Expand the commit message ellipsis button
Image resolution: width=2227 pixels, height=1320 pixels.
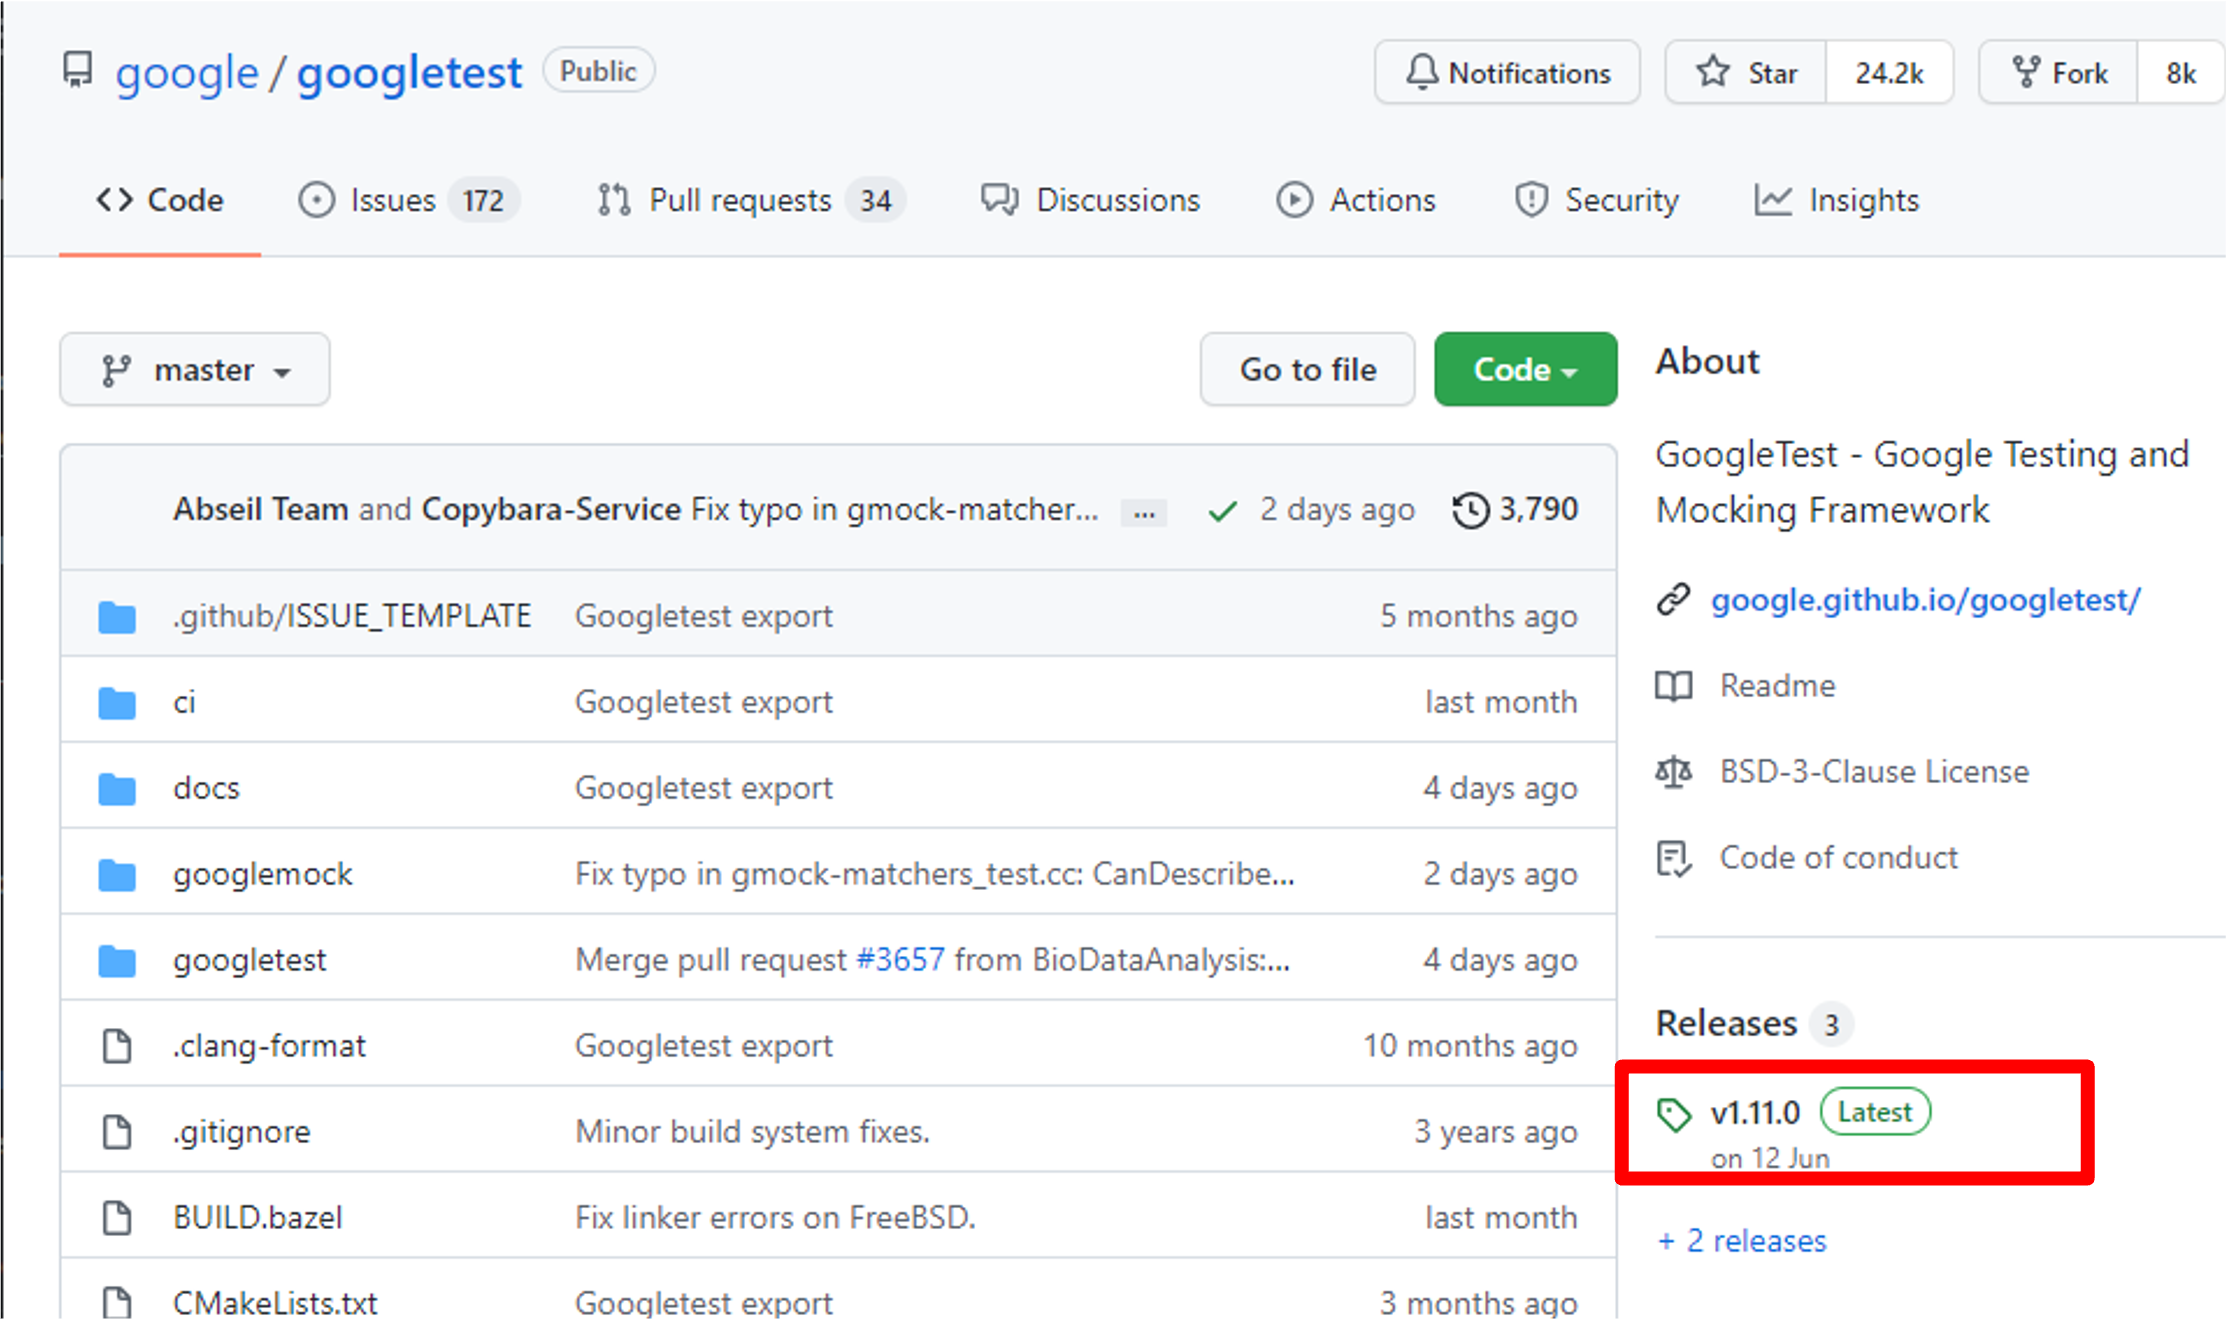(1144, 513)
